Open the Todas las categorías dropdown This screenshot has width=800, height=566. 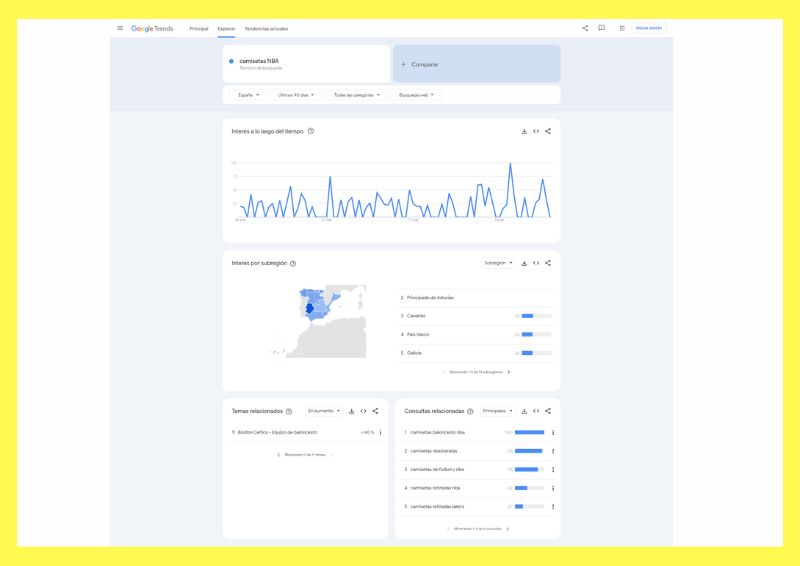click(357, 95)
